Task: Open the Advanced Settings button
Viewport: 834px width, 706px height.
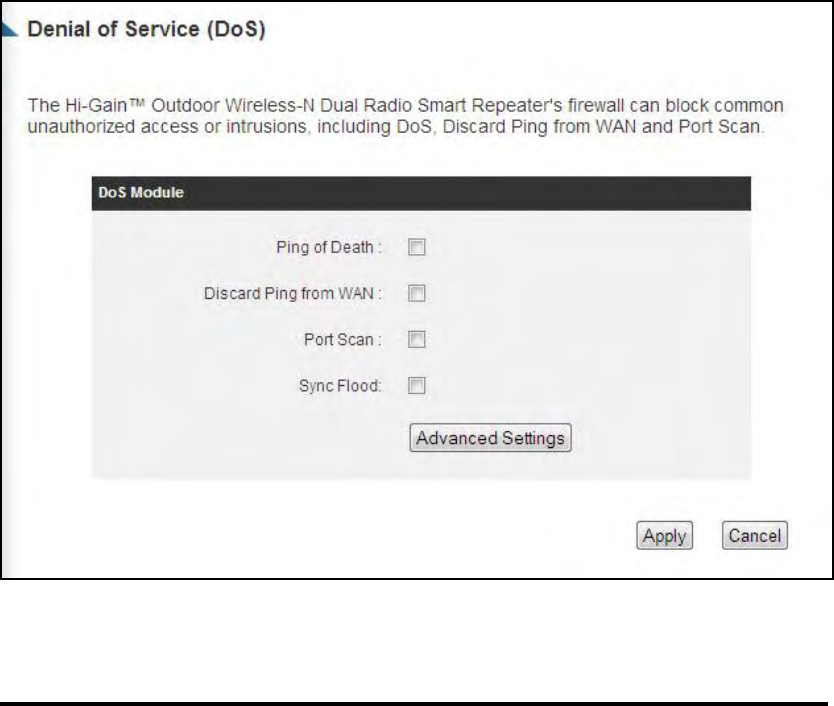Action: (490, 438)
